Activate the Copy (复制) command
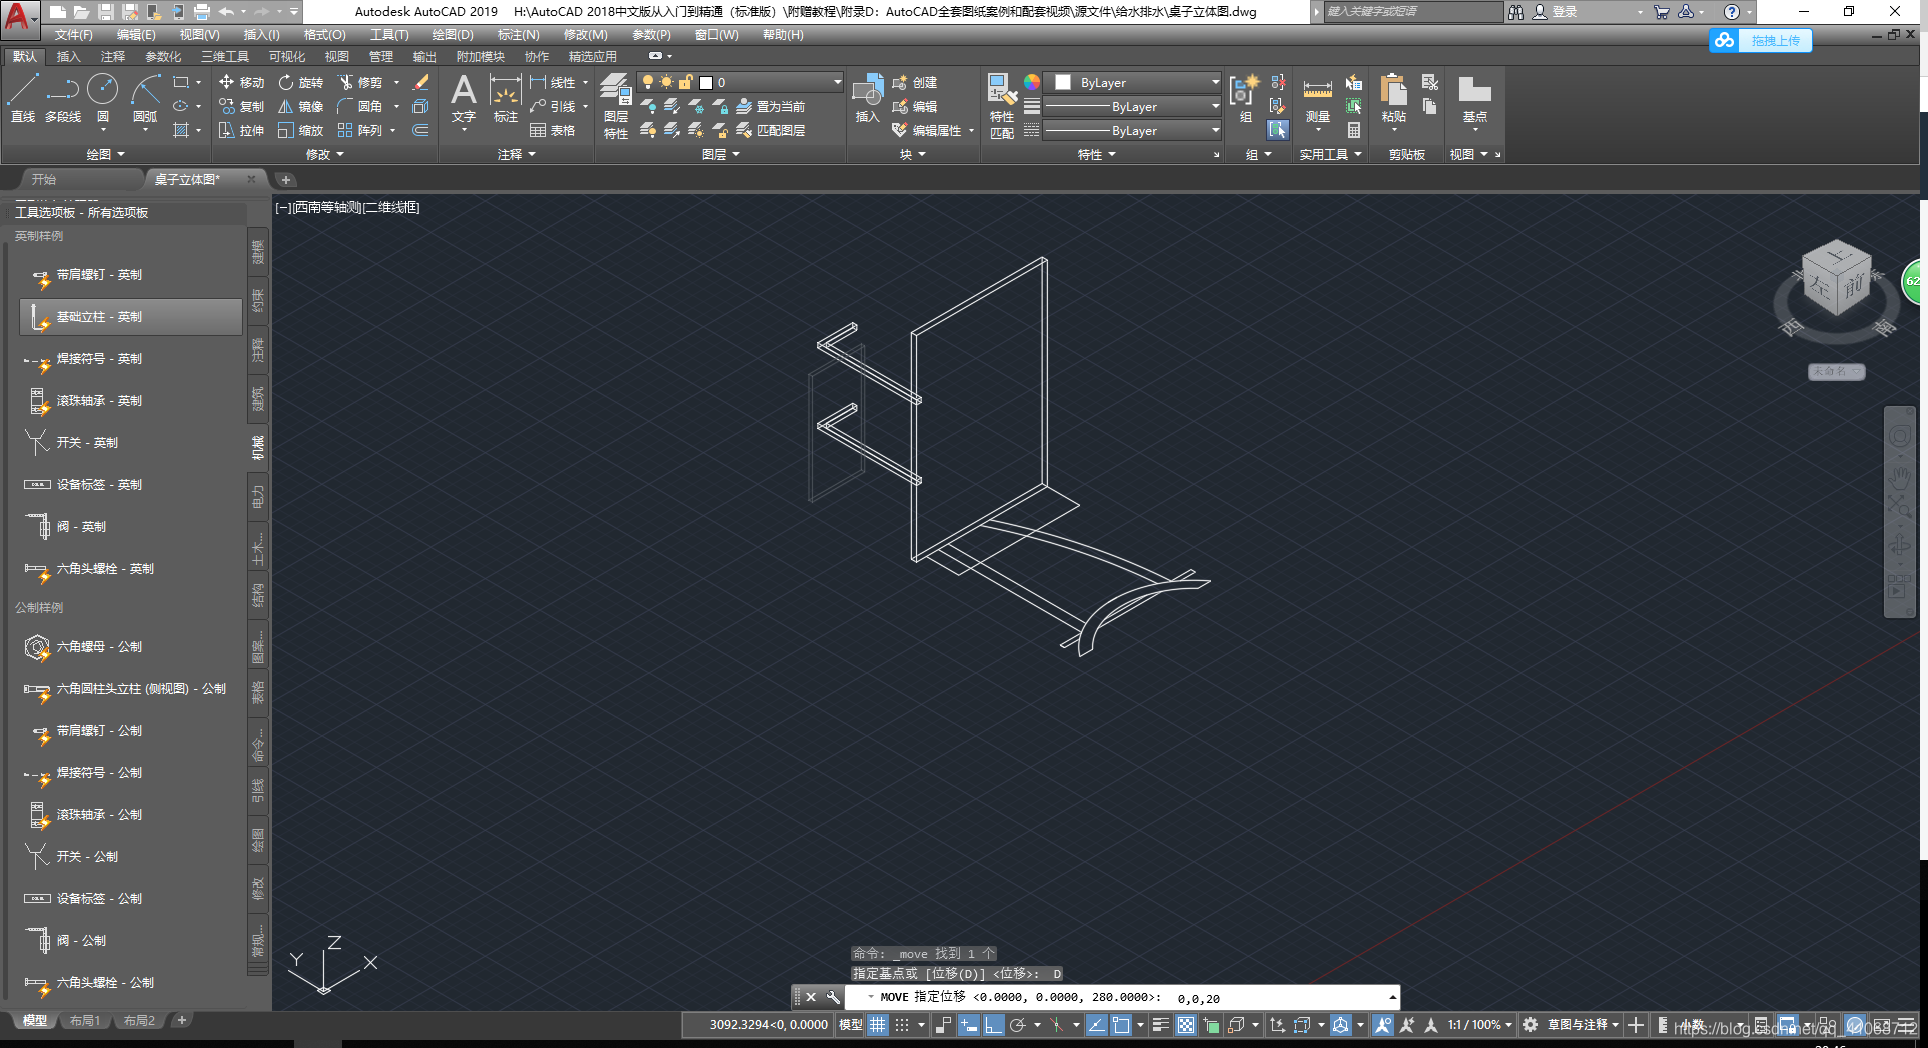 click(x=241, y=106)
